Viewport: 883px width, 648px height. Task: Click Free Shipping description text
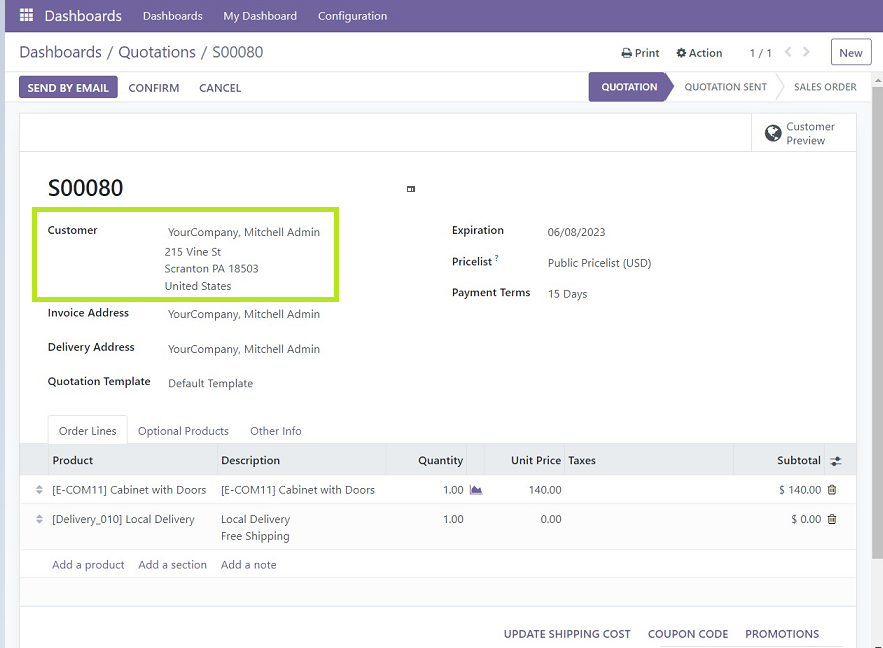point(255,537)
